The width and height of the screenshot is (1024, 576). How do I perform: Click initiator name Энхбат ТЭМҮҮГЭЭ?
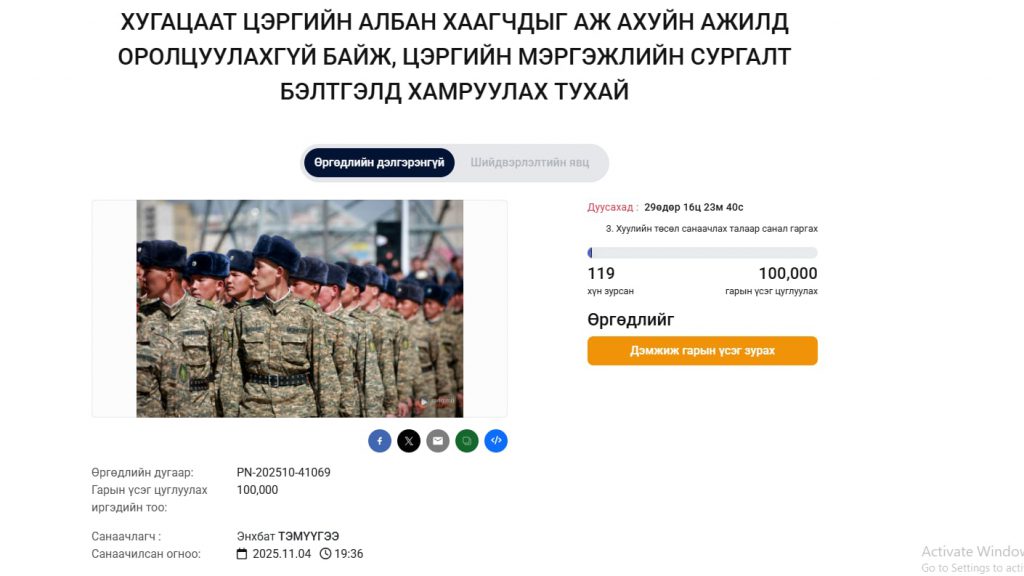click(288, 536)
